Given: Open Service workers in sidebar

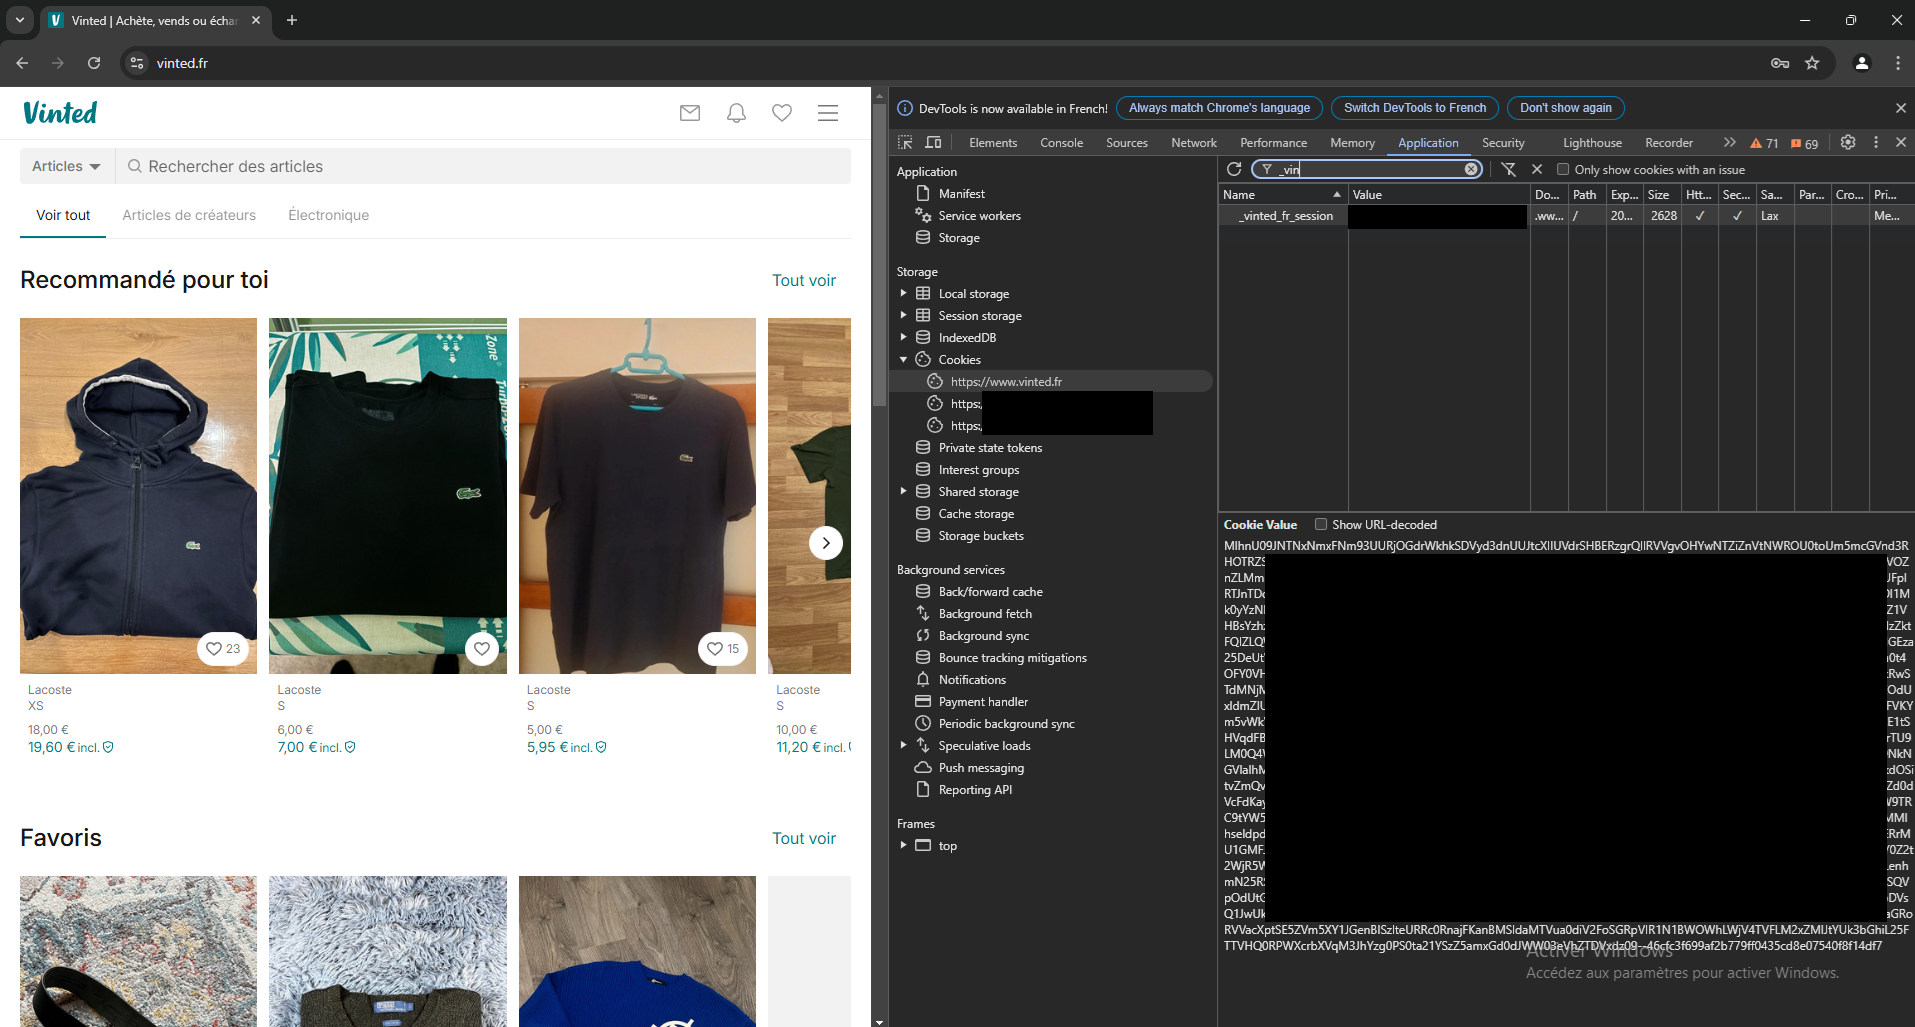Looking at the screenshot, I should tap(979, 215).
